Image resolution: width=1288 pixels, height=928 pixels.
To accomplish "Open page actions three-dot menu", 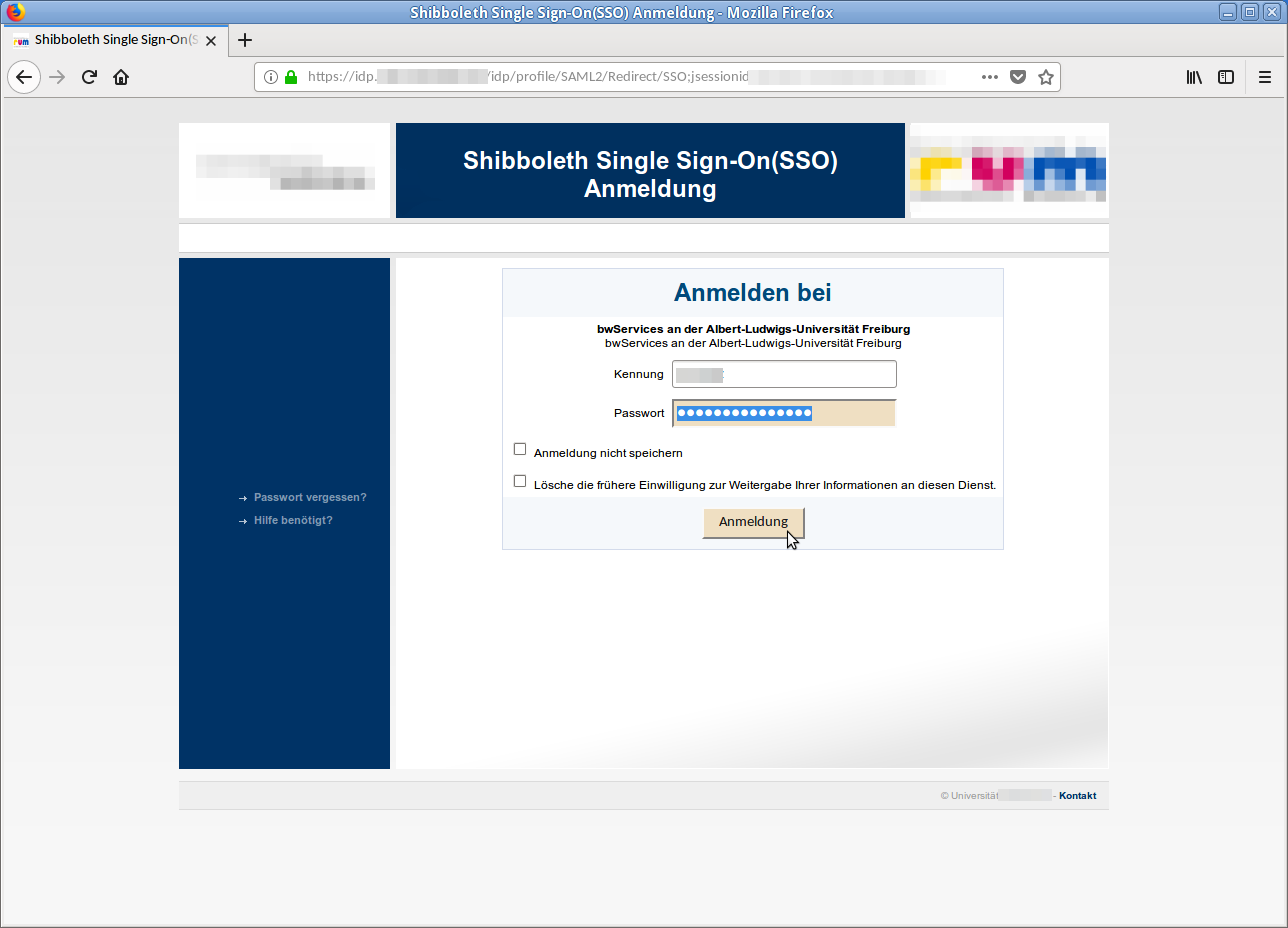I will pos(990,77).
